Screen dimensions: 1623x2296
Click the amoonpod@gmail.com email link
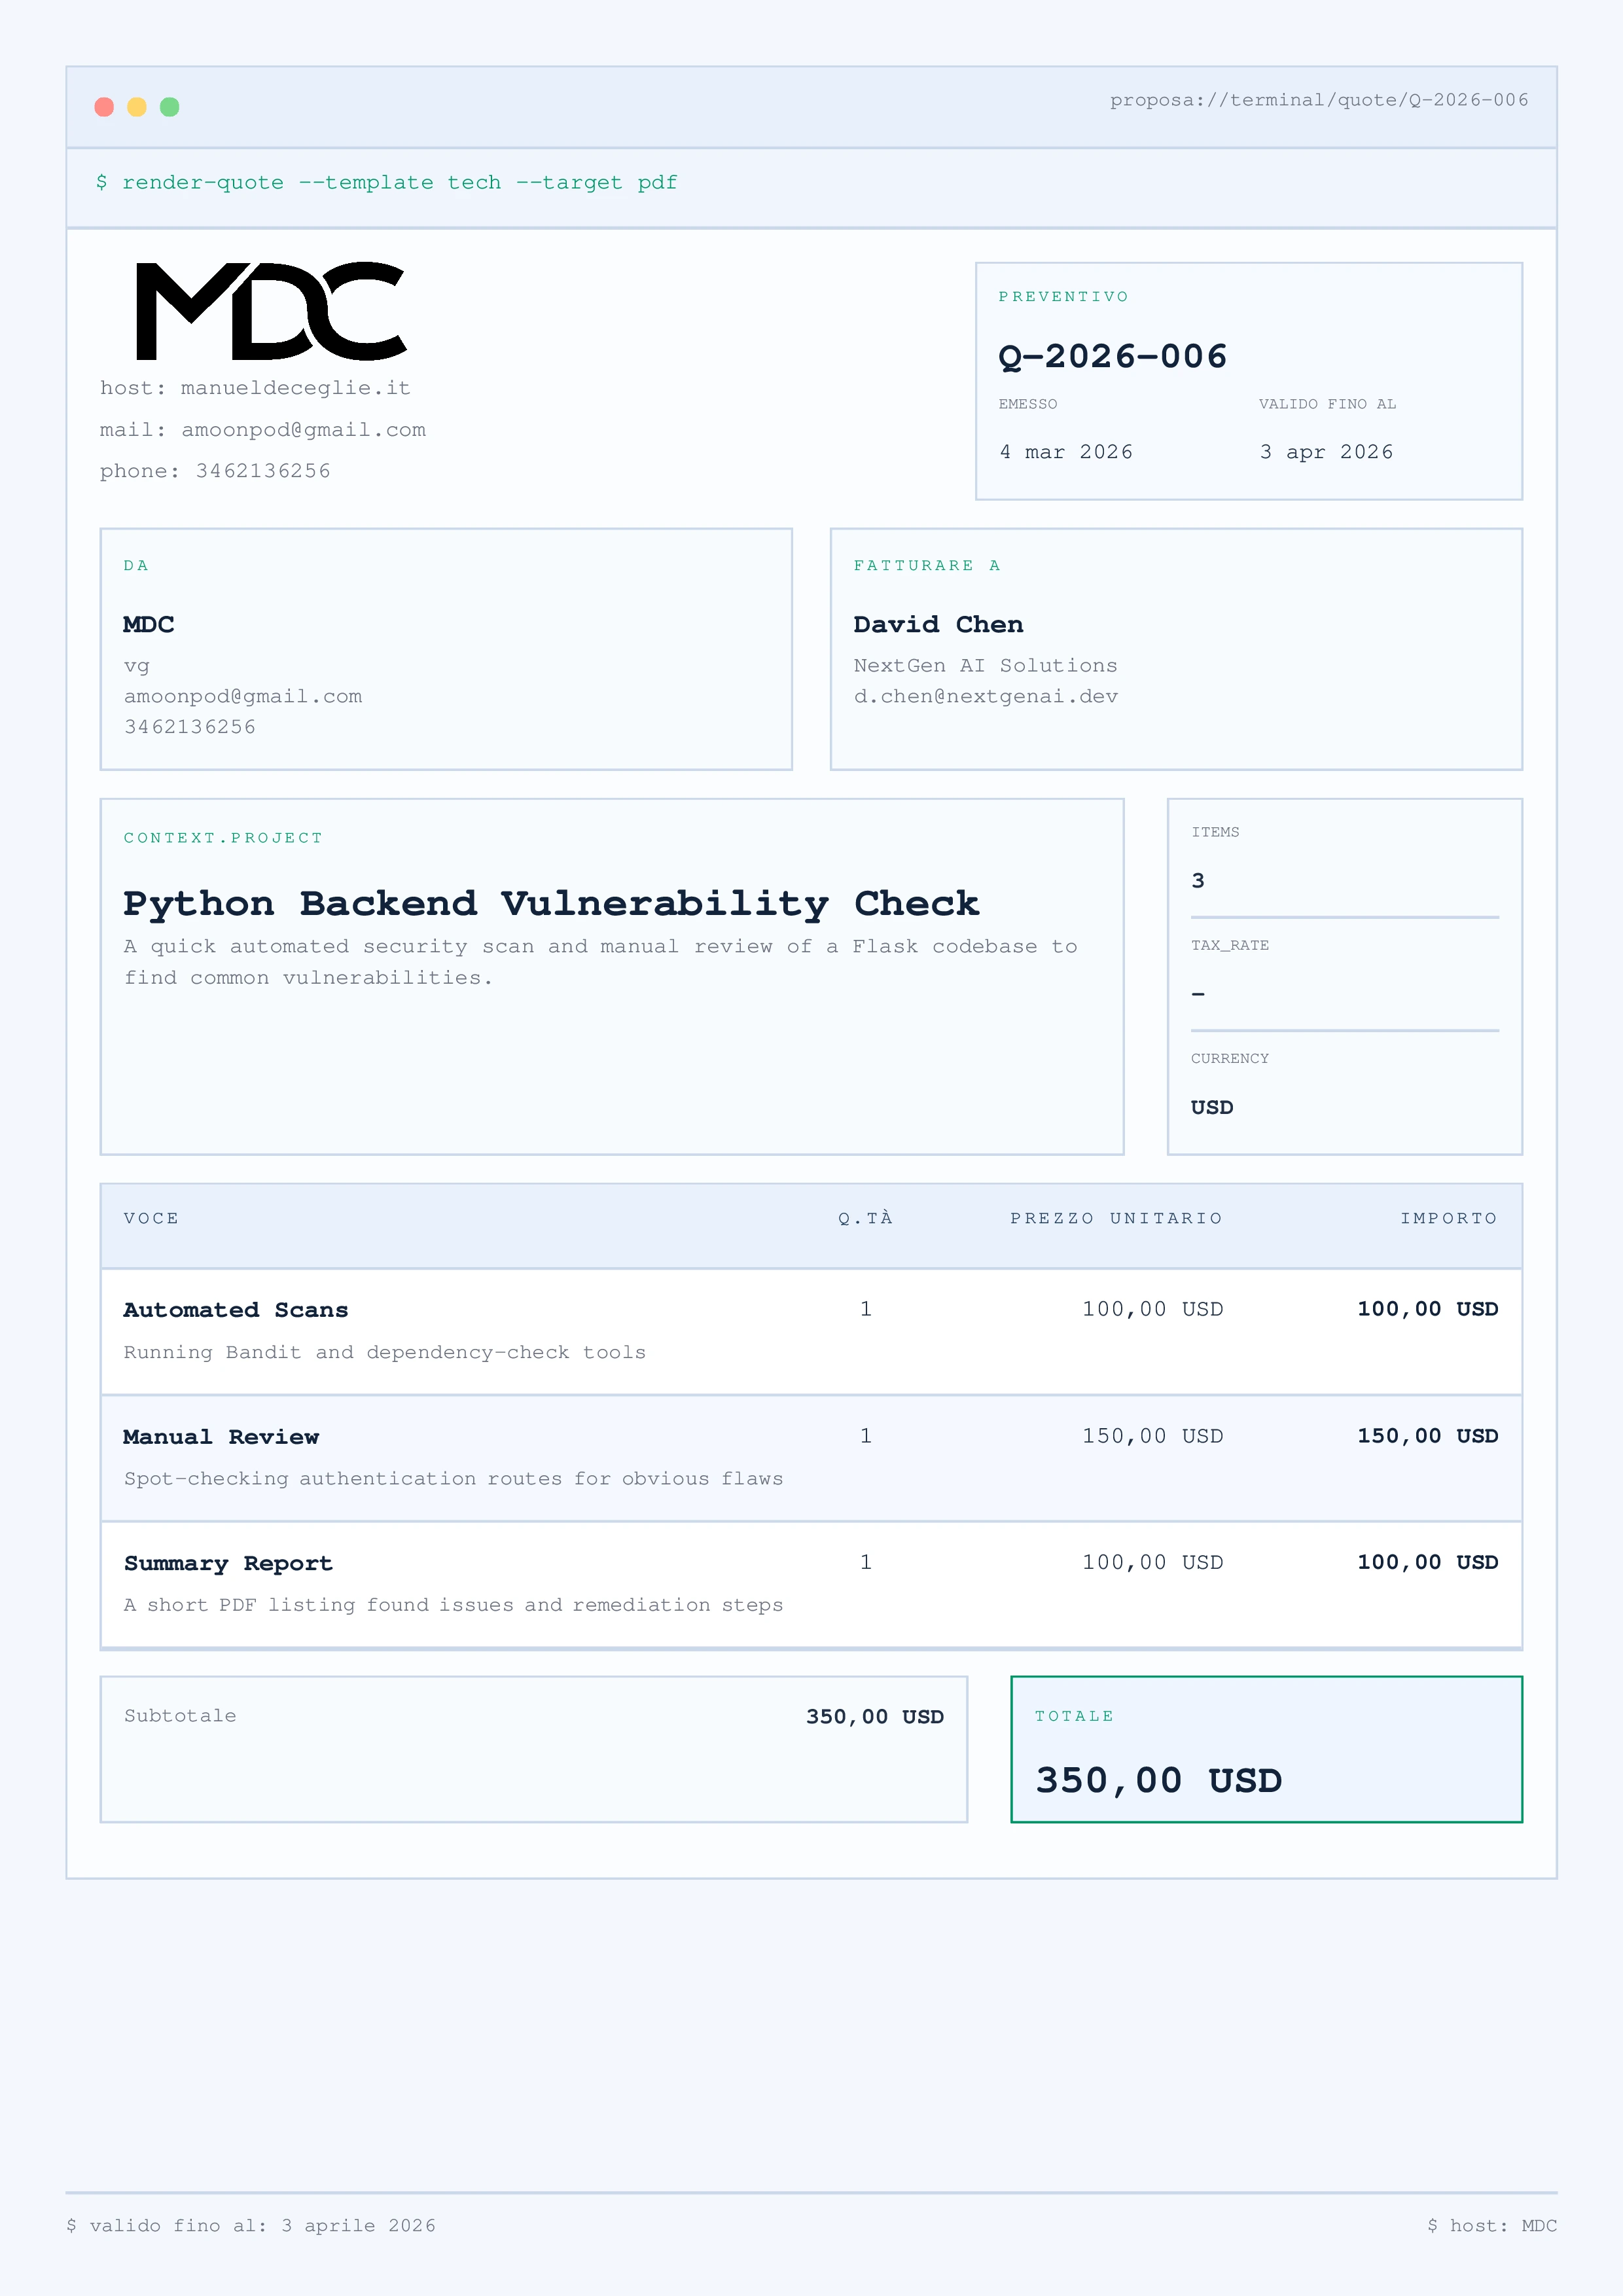click(x=243, y=697)
